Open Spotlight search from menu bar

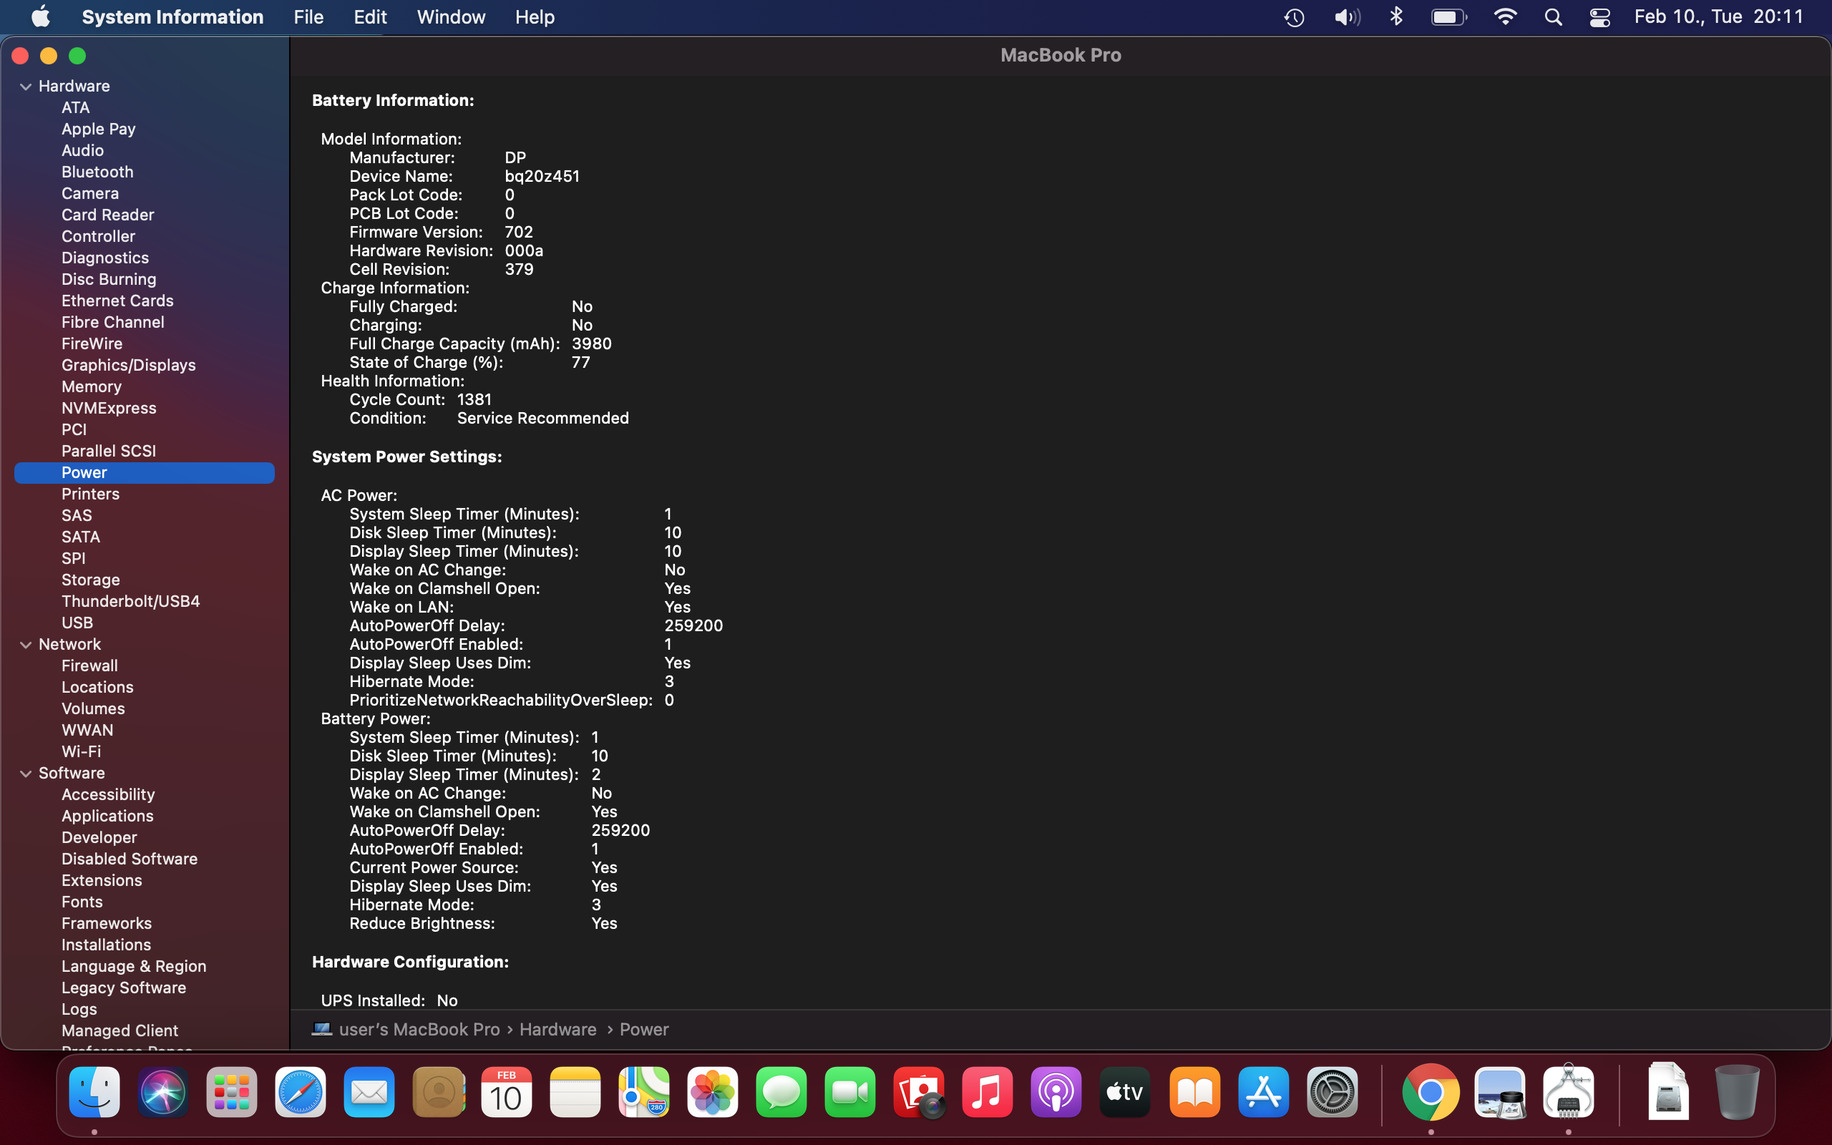(x=1553, y=17)
